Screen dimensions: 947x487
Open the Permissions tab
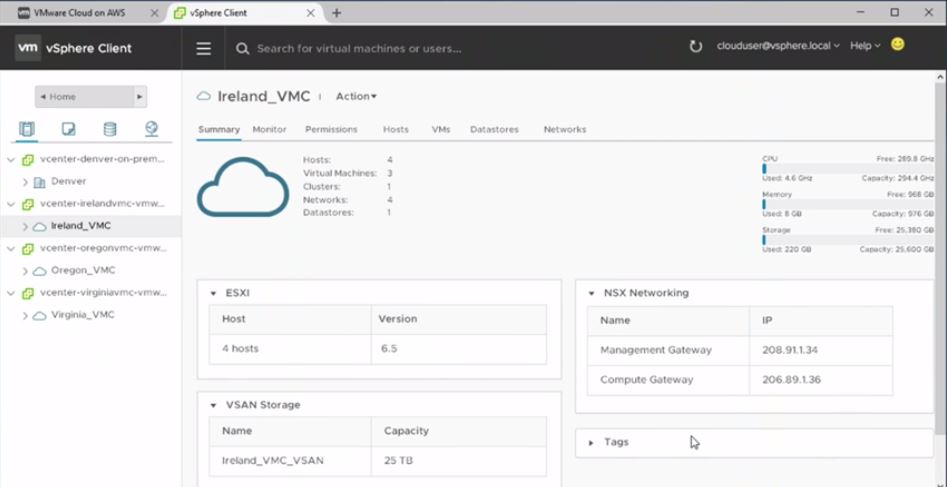click(x=331, y=129)
